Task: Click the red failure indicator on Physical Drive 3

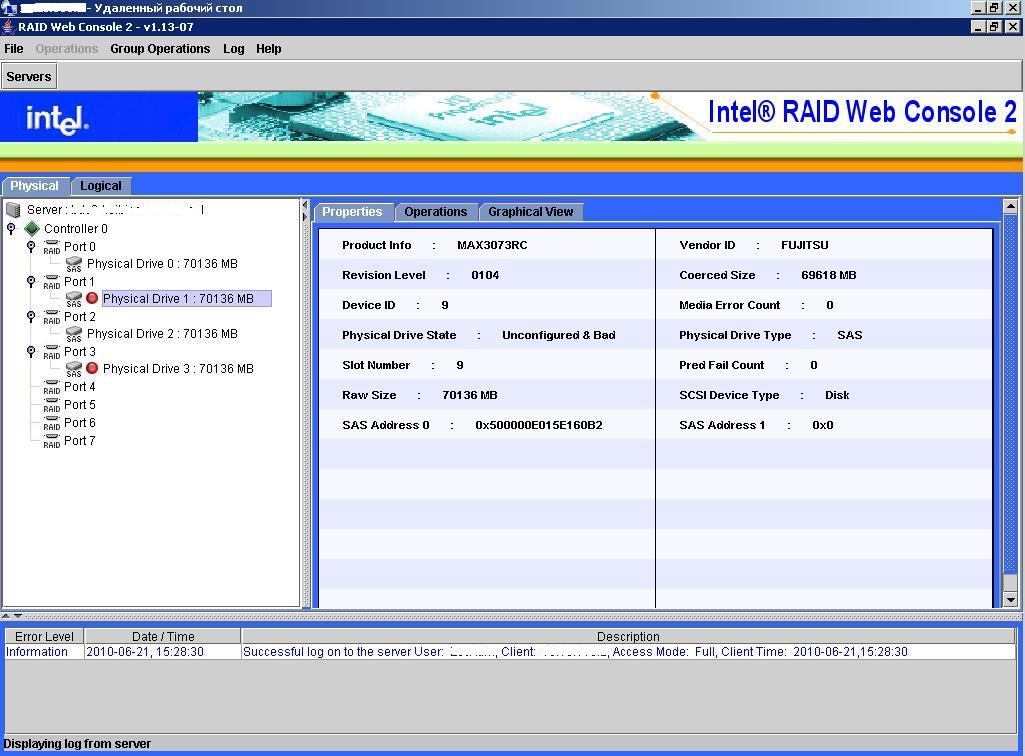Action: (x=92, y=369)
